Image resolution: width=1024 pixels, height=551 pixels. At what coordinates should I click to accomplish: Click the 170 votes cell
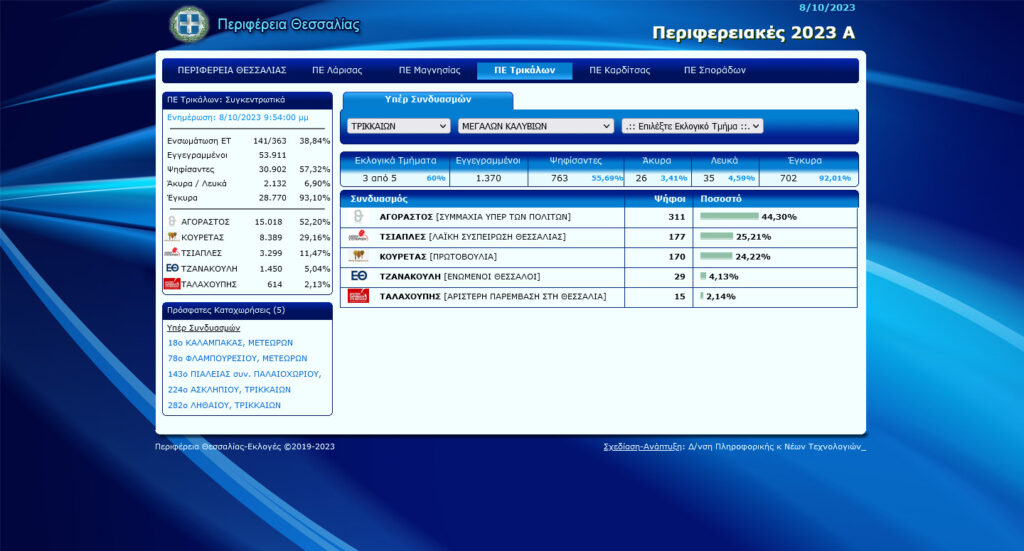[677, 257]
